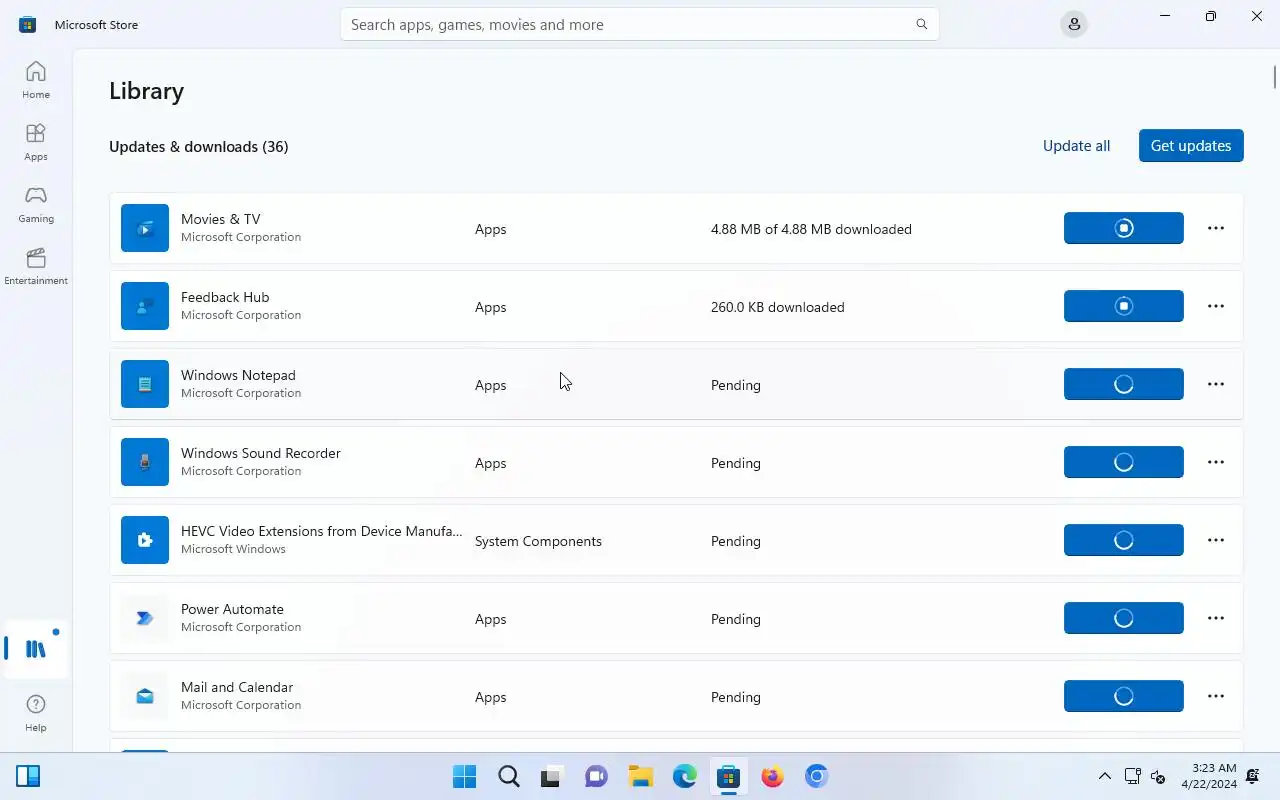Stop the Feedback Hub download
Screen dimensions: 1280x800
click(x=1124, y=306)
